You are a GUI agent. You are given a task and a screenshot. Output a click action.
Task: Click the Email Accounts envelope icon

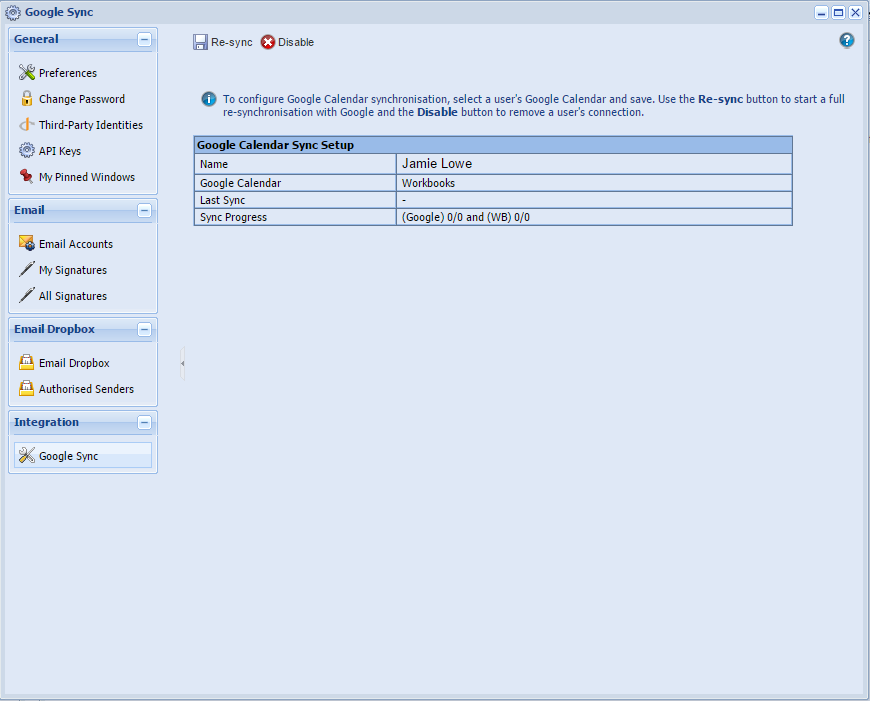coord(27,243)
